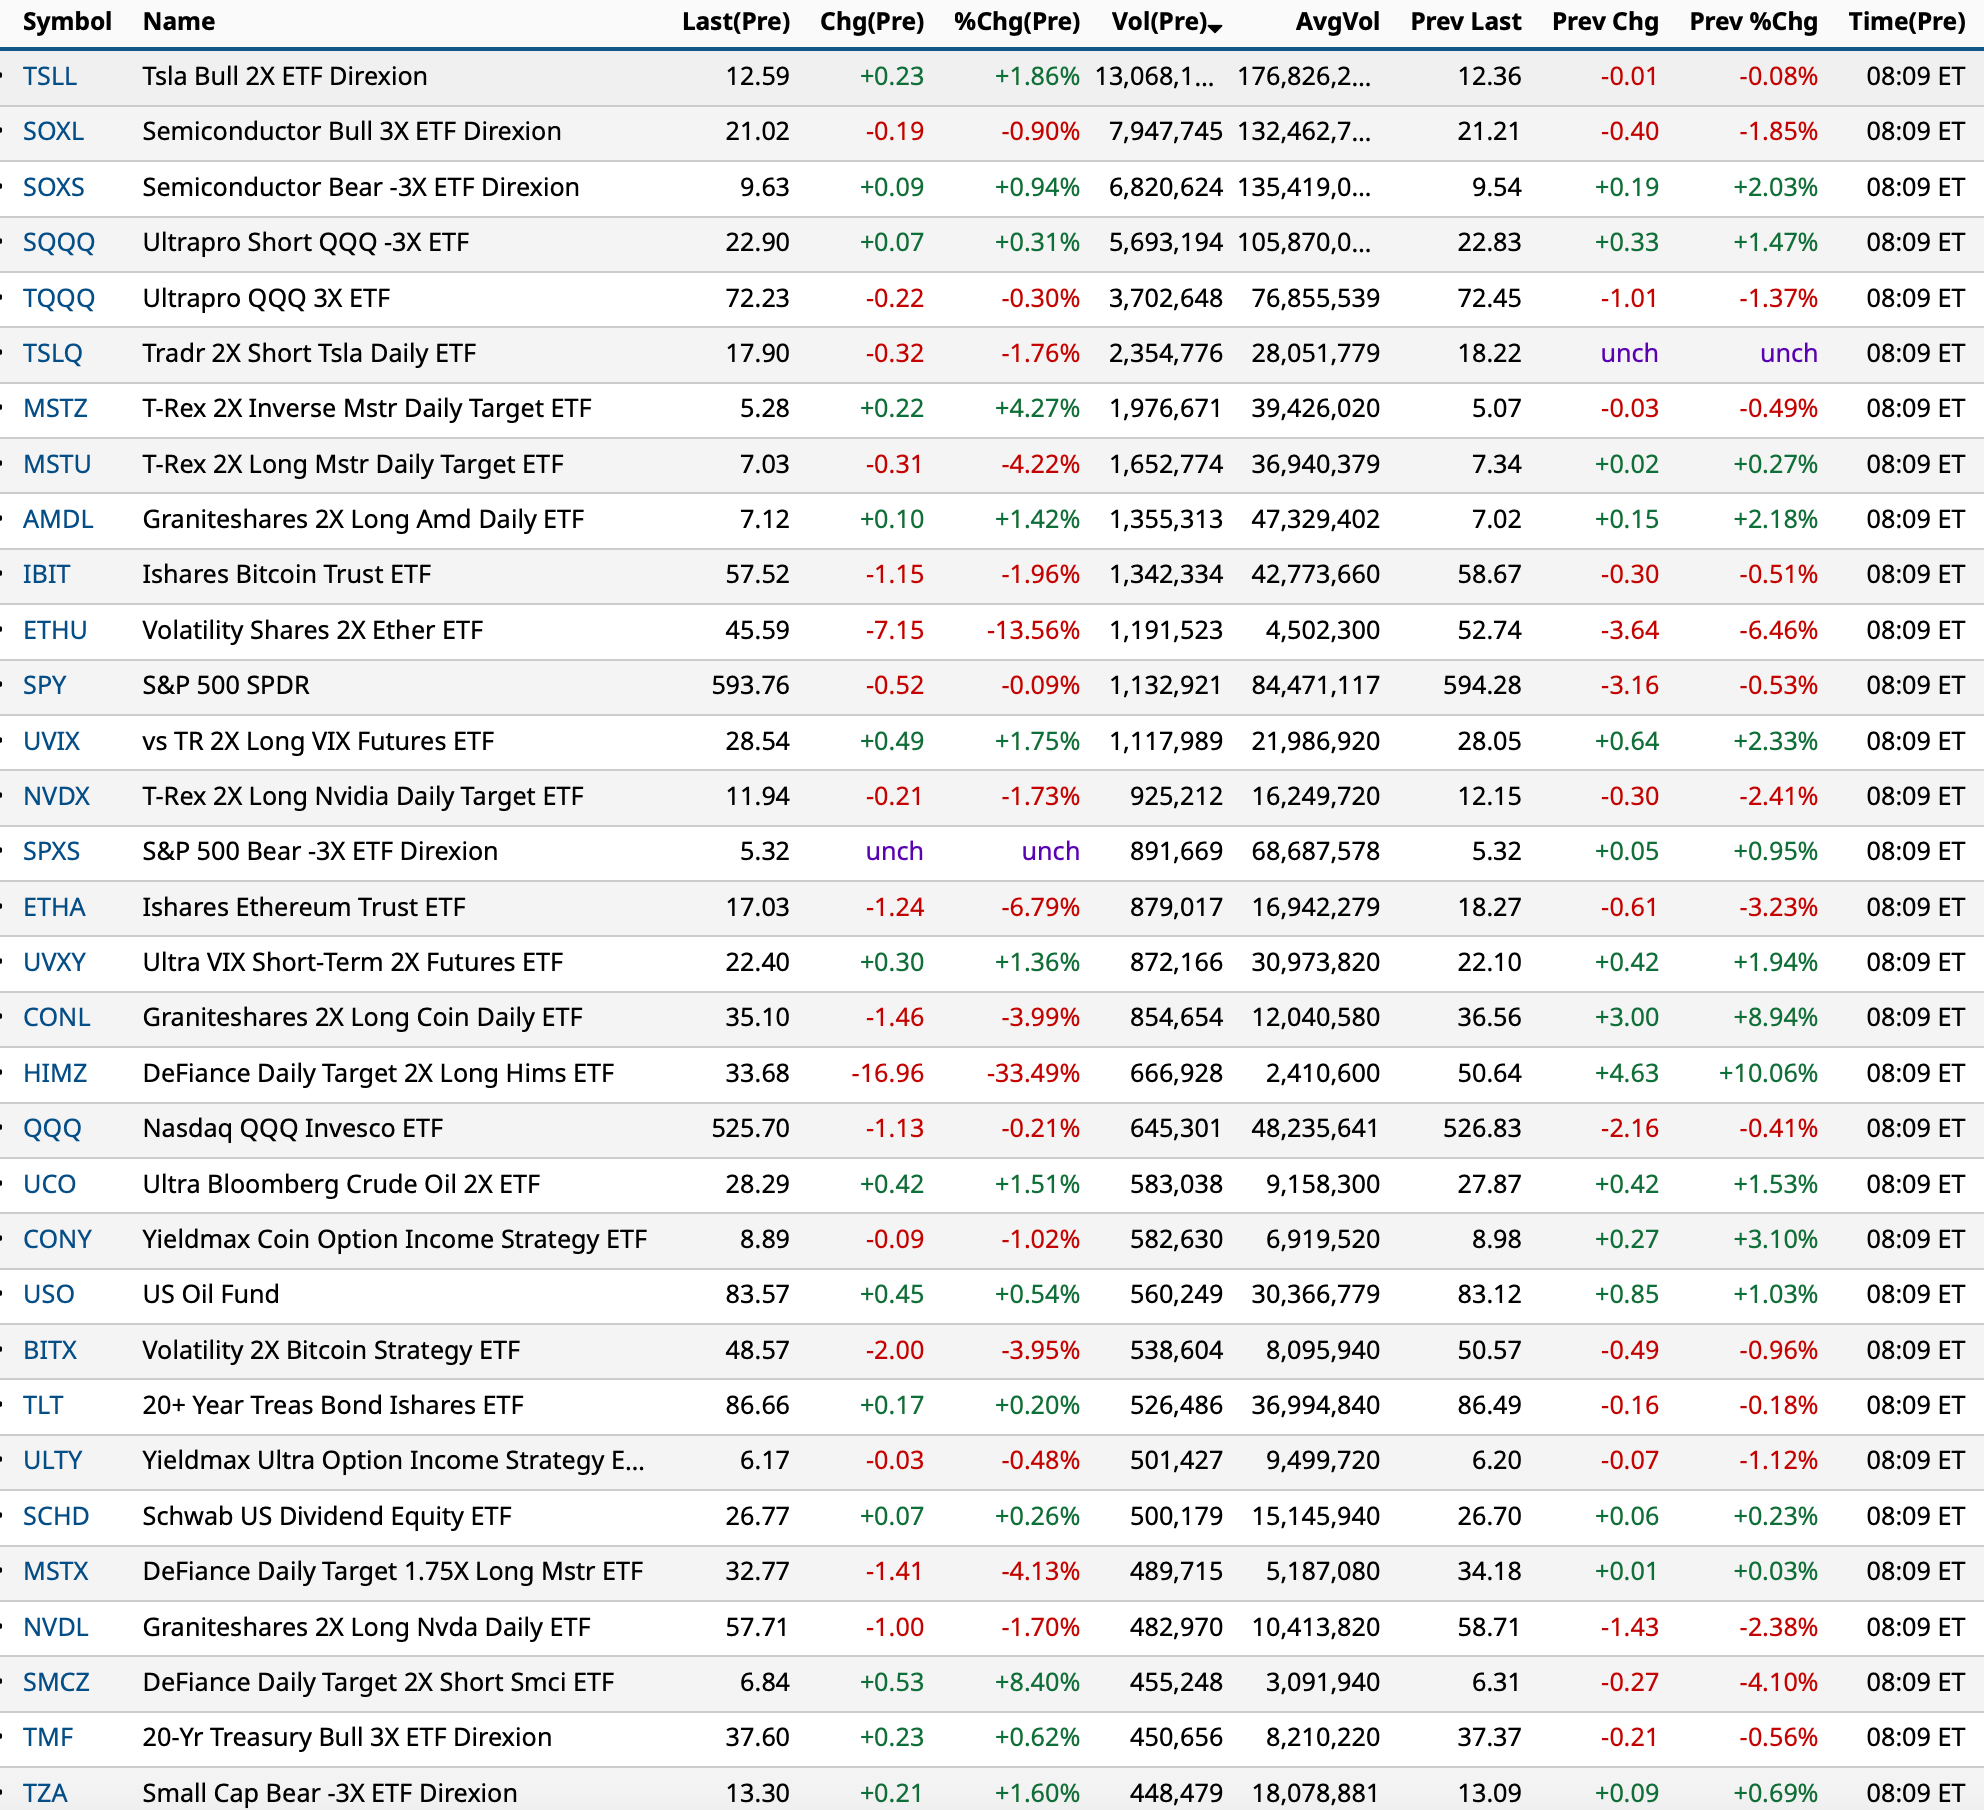Sort table by Symbol column header
This screenshot has height=1810, width=1984.
coord(67,22)
